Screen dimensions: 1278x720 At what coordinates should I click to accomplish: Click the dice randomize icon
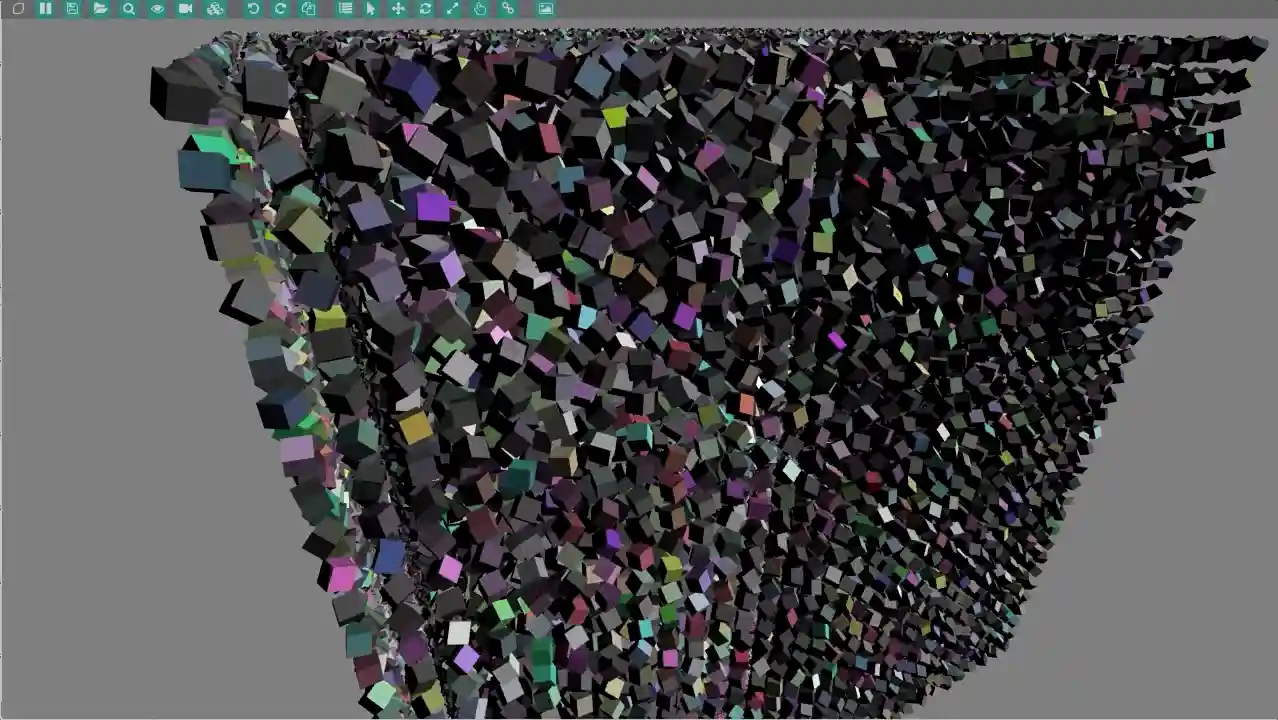(212, 9)
